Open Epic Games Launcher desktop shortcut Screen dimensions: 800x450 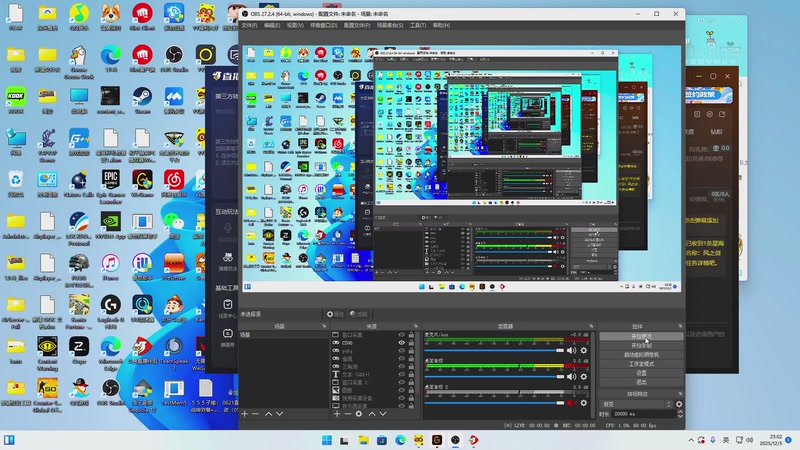[x=111, y=187]
